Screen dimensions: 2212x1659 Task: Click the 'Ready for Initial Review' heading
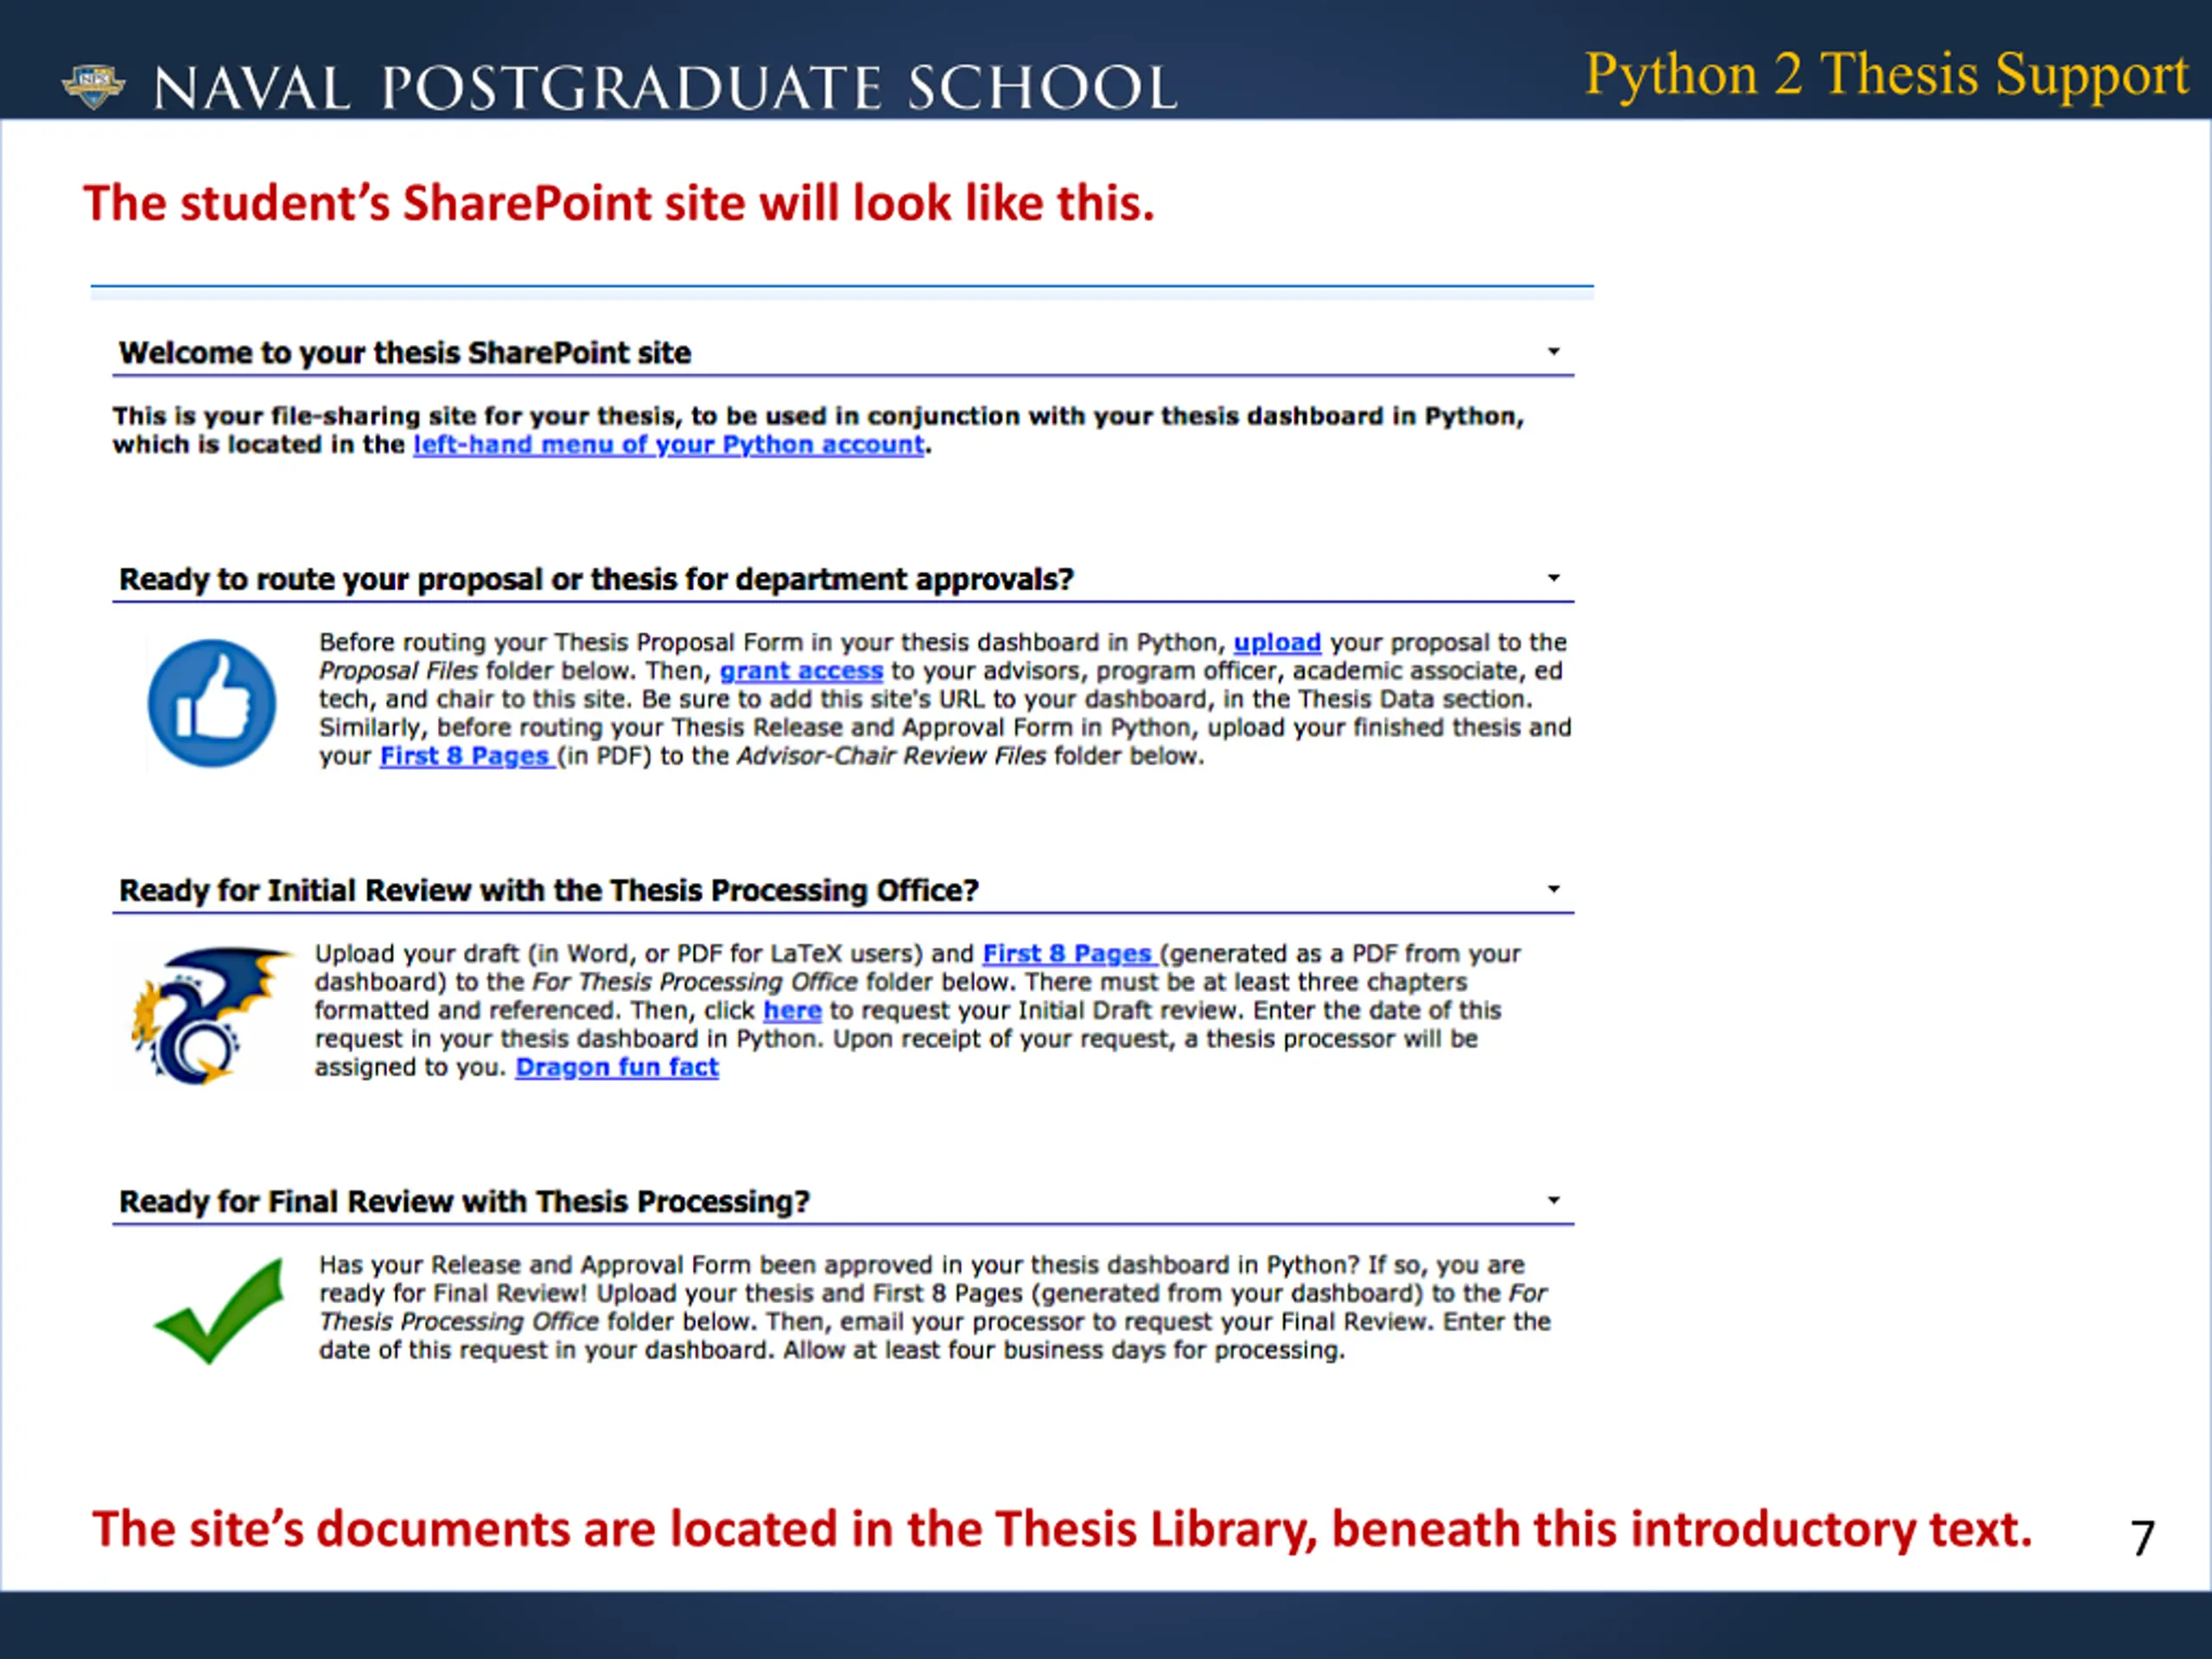click(x=549, y=891)
